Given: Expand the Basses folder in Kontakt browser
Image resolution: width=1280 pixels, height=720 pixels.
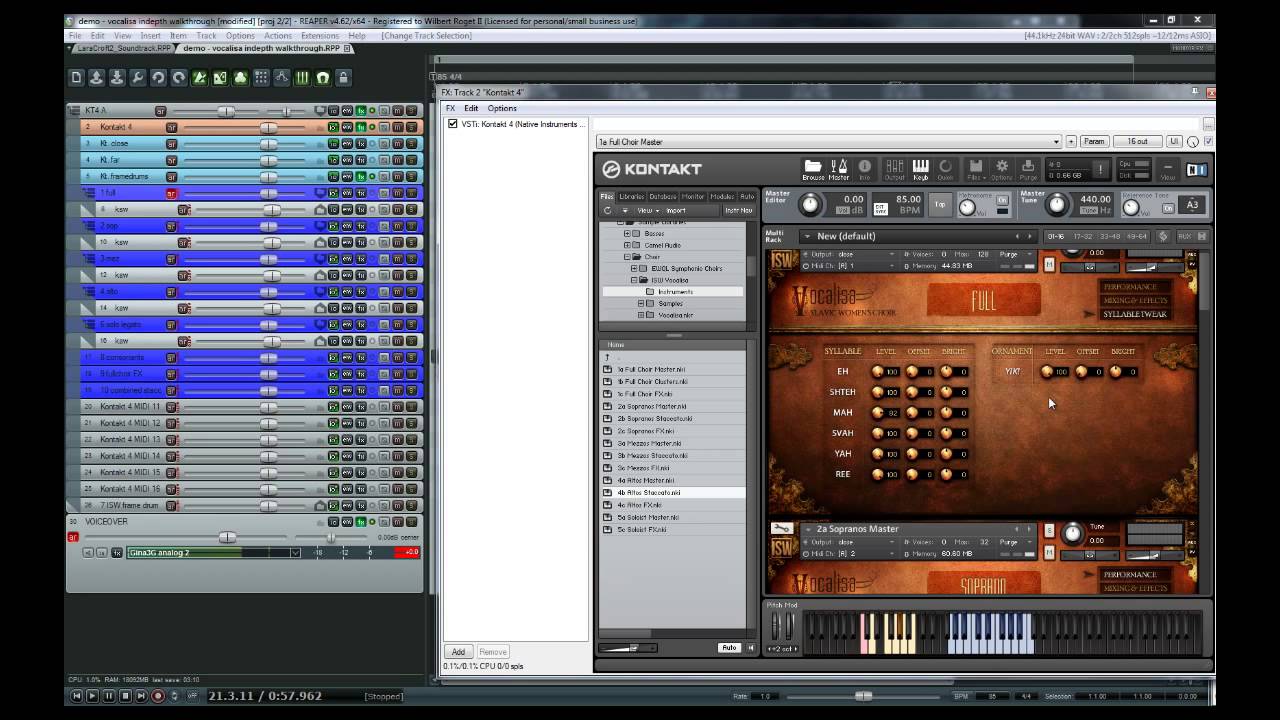Looking at the screenshot, I should (628, 233).
